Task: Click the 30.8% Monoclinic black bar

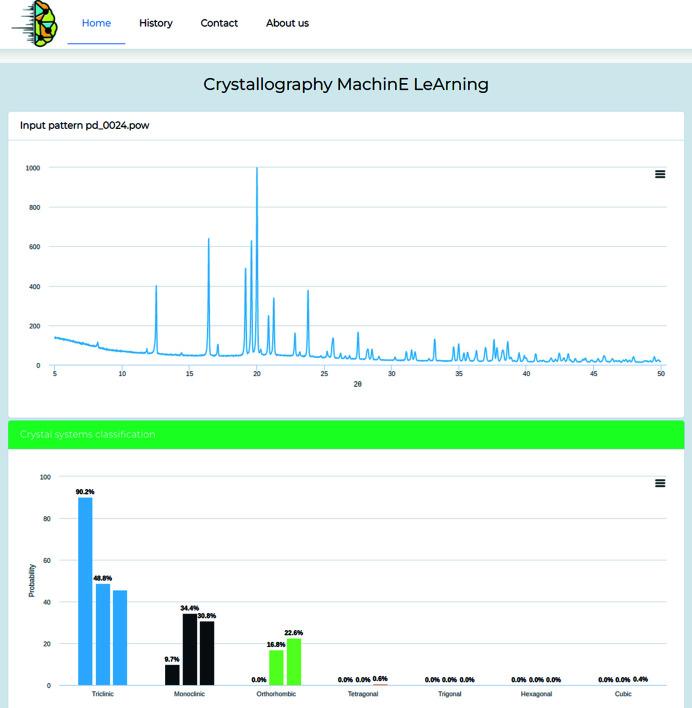Action: point(207,653)
